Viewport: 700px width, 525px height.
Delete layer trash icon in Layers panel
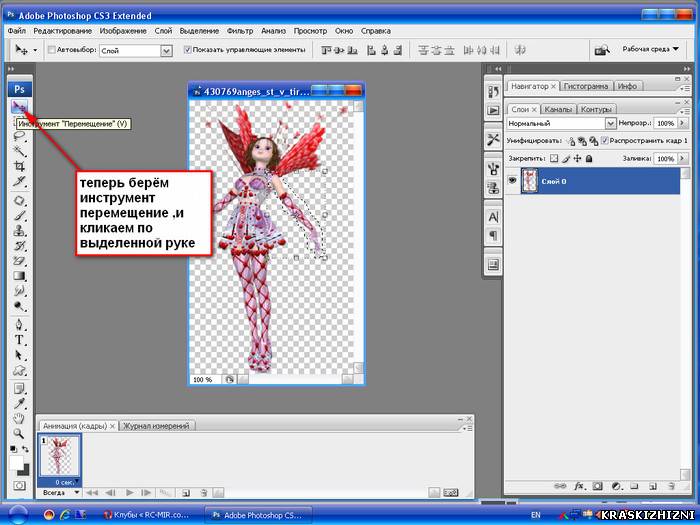671,486
